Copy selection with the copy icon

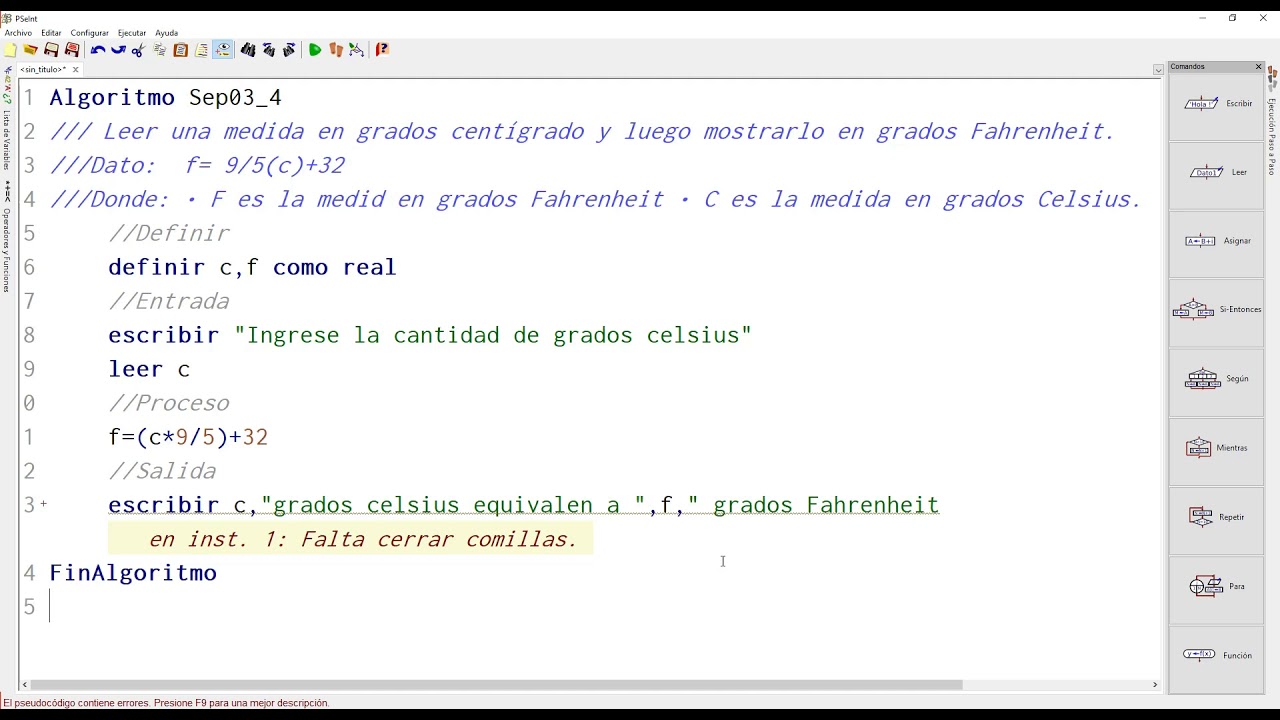160,50
